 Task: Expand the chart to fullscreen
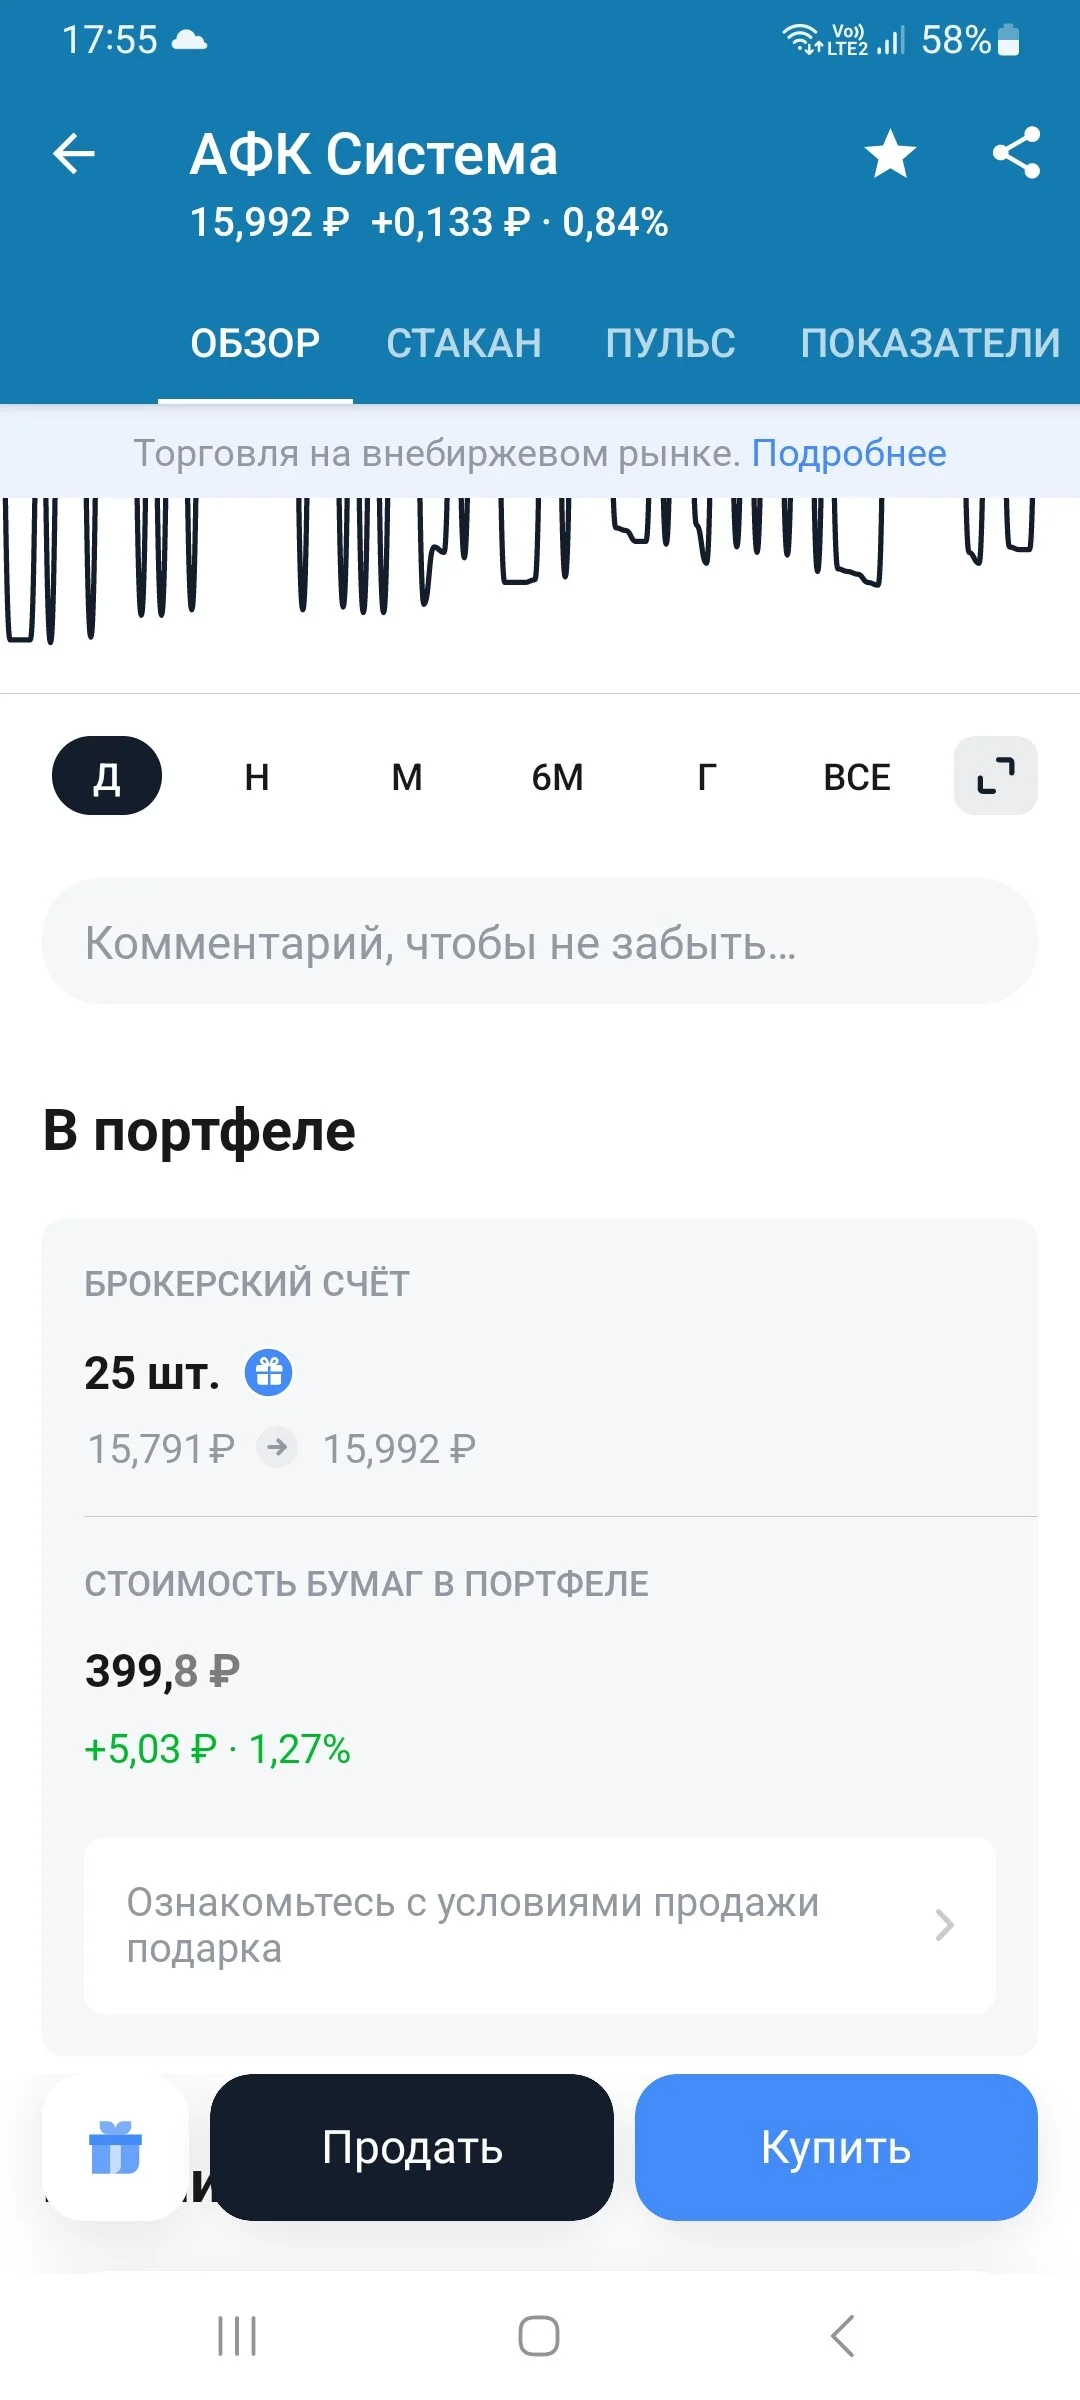(x=995, y=776)
